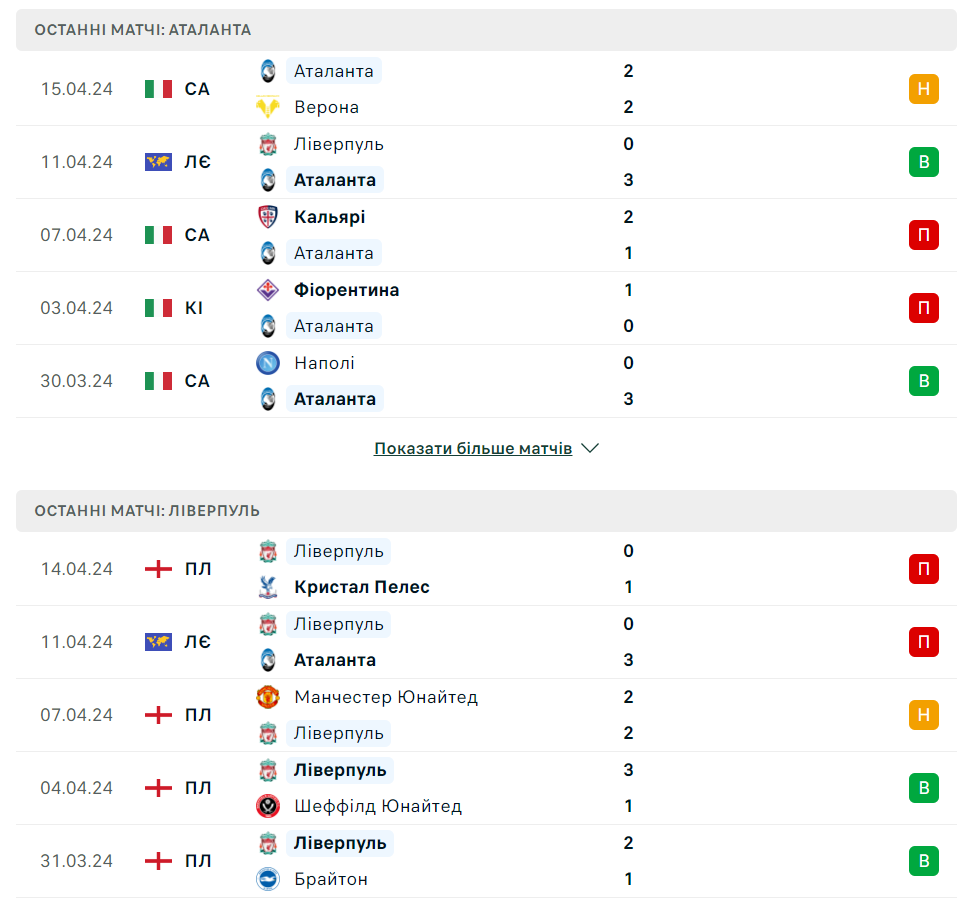Click the Verona club crest icon
Viewport: 967px width, 910px height.
tap(267, 107)
